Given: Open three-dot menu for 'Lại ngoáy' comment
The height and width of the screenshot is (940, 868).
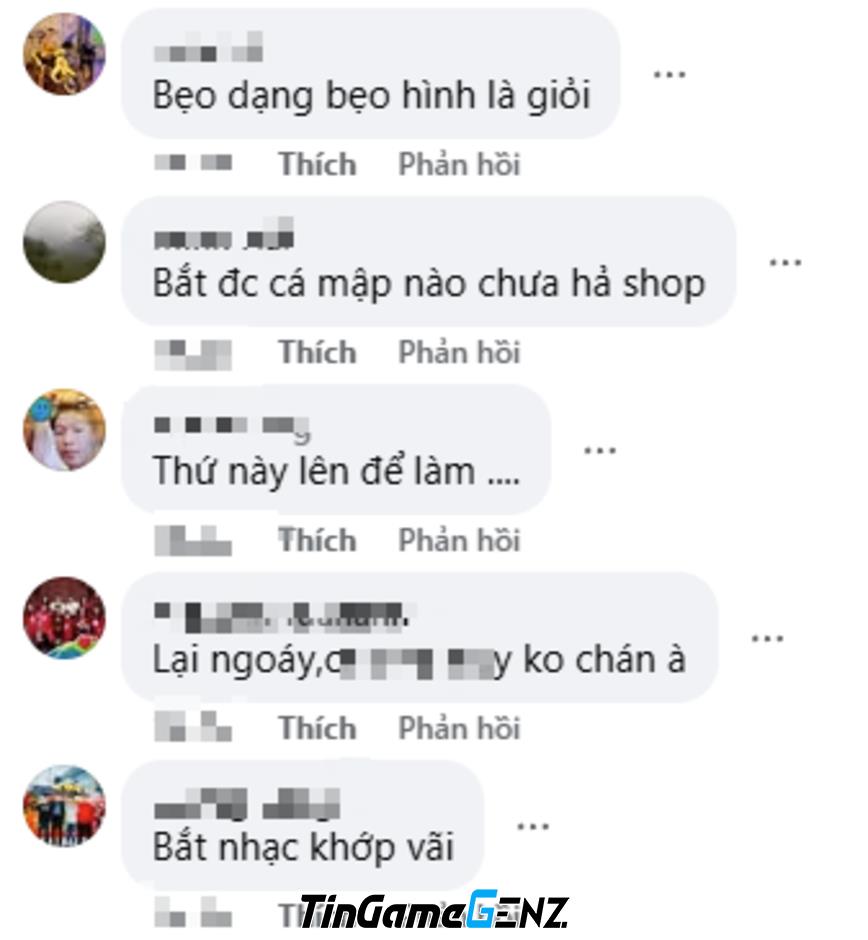Looking at the screenshot, I should point(767,639).
